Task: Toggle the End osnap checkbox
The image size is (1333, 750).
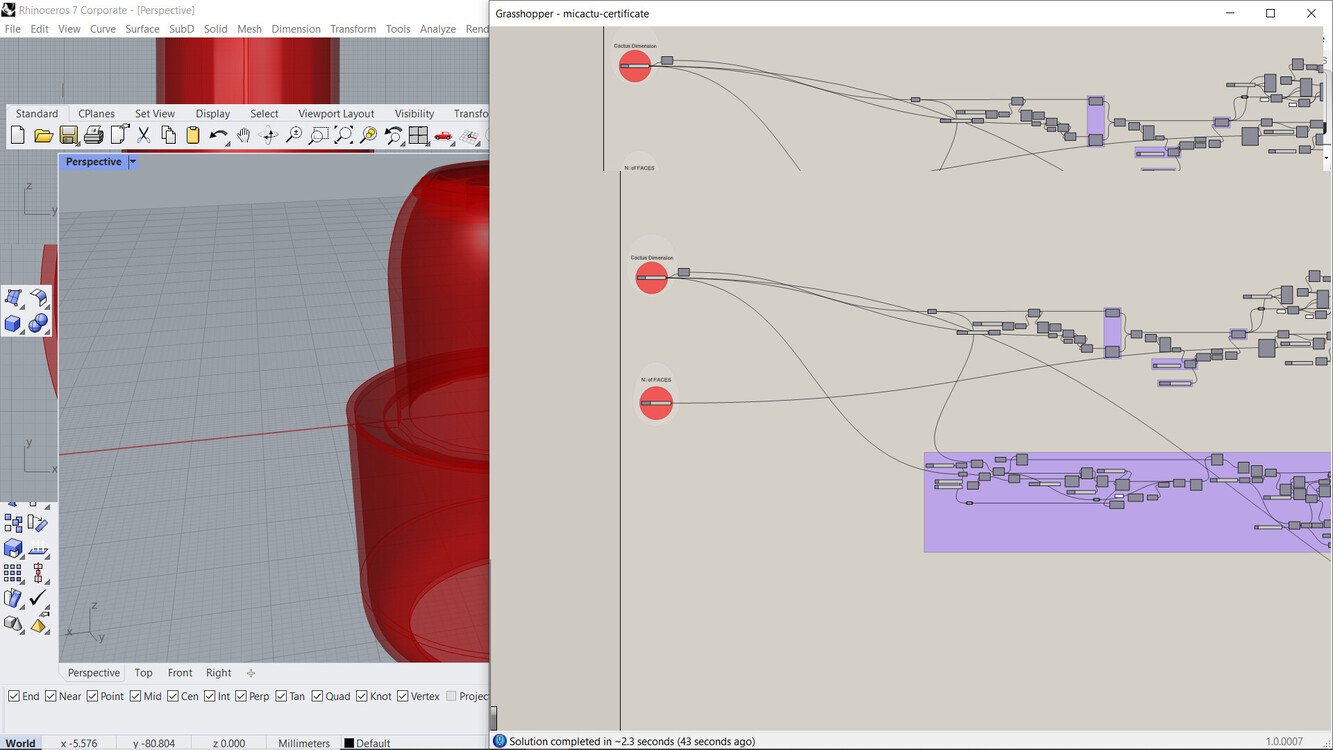Action: tap(14, 696)
